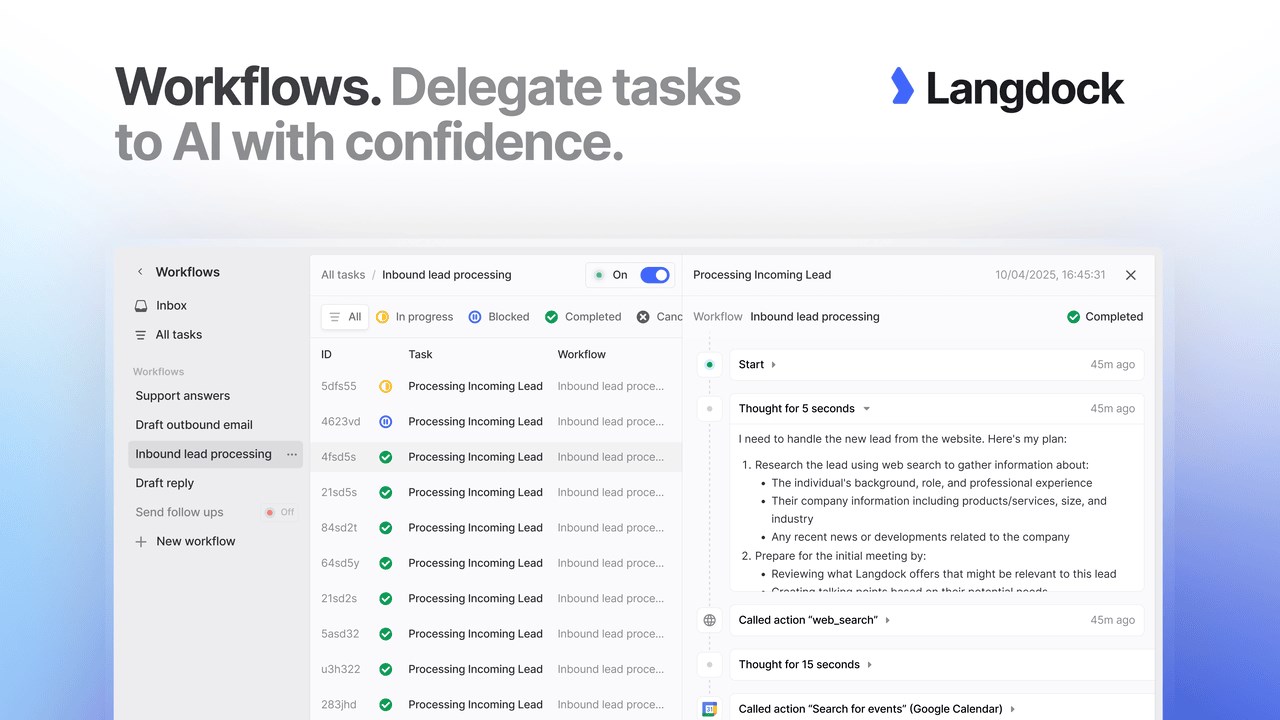Image resolution: width=1280 pixels, height=720 pixels.
Task: Open the Draft reply workflow
Action: [165, 483]
